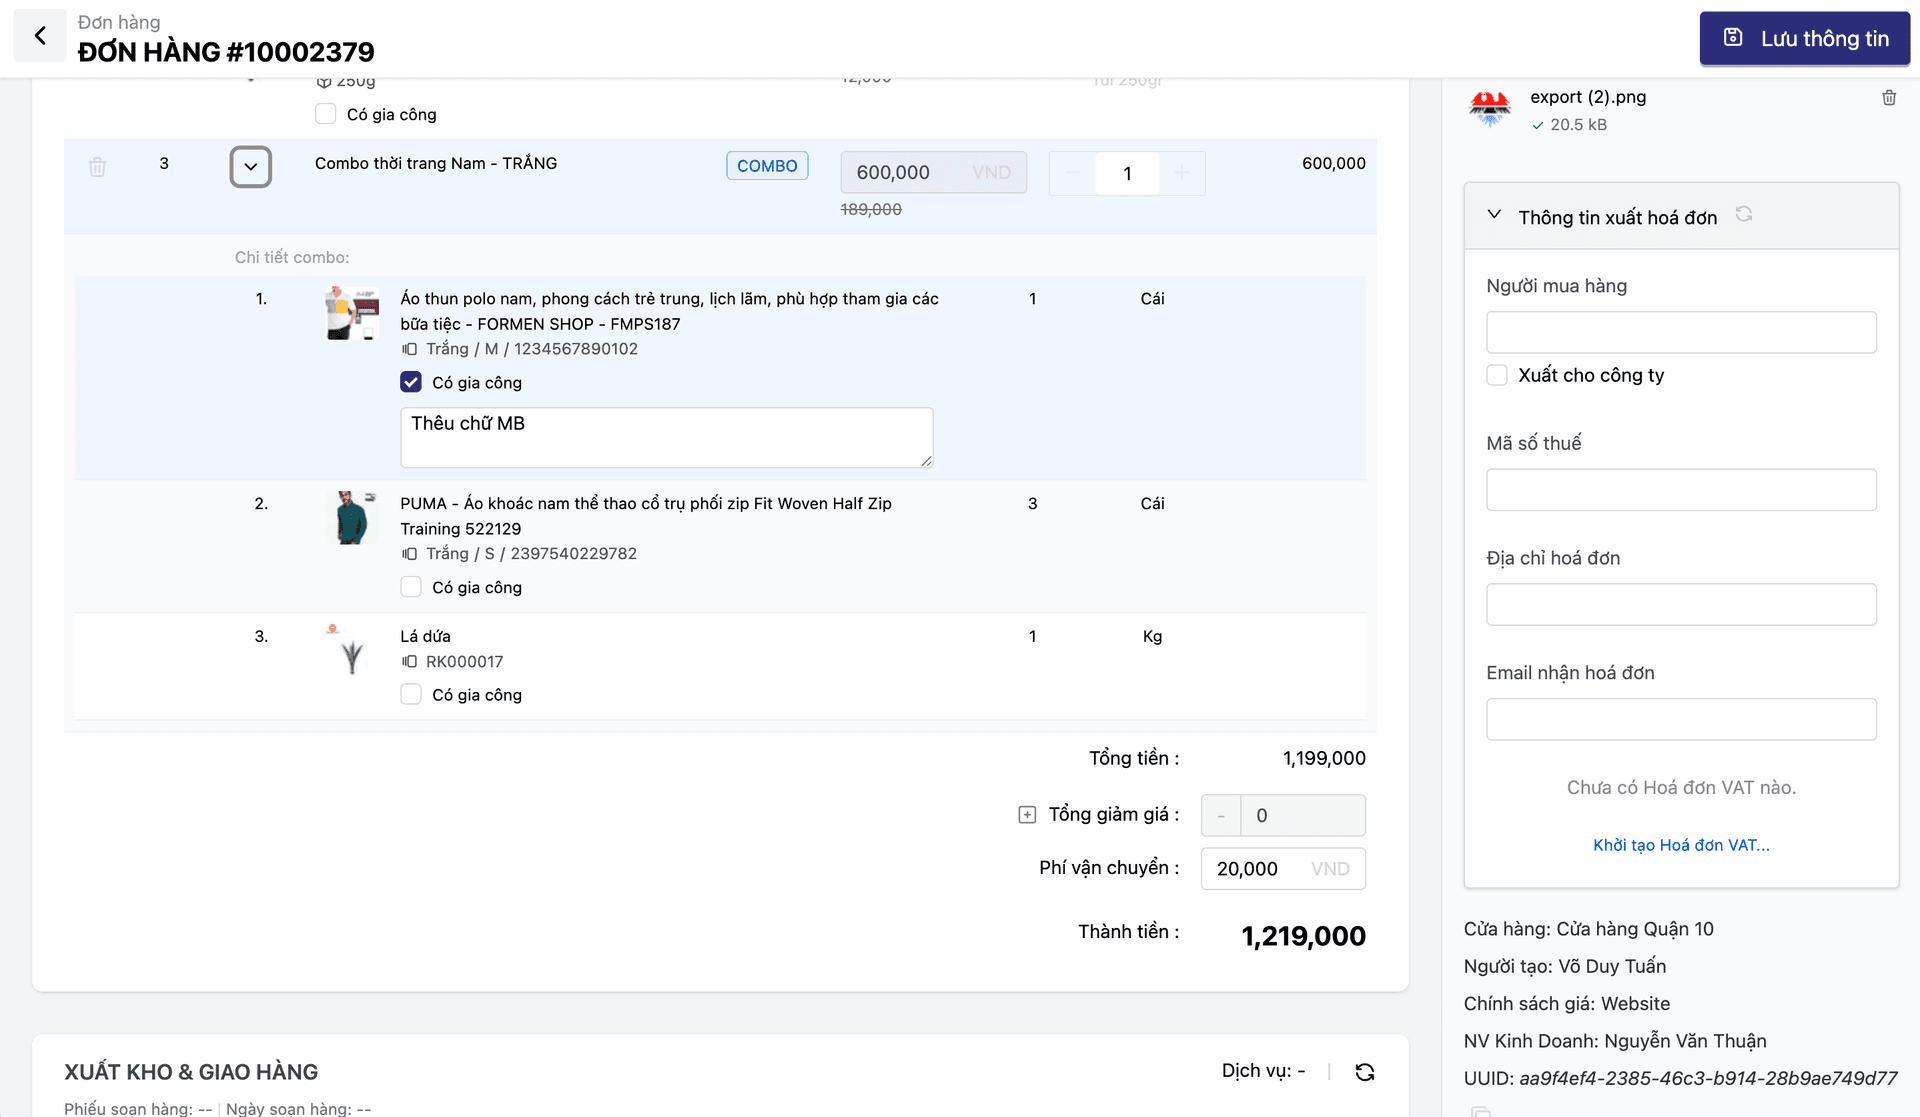Delete the export (2).png attachment
This screenshot has width=1920, height=1117.
click(1889, 98)
